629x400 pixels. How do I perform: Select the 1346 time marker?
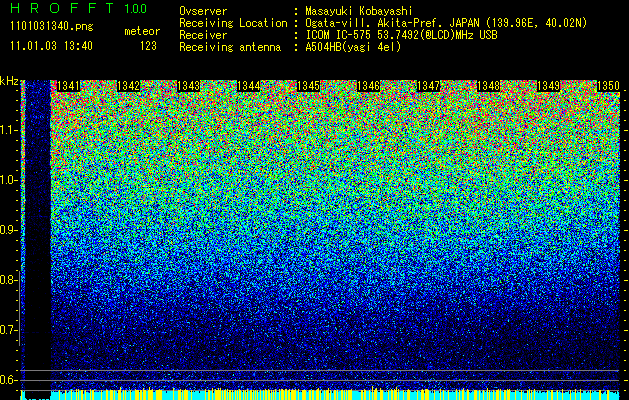[369, 86]
